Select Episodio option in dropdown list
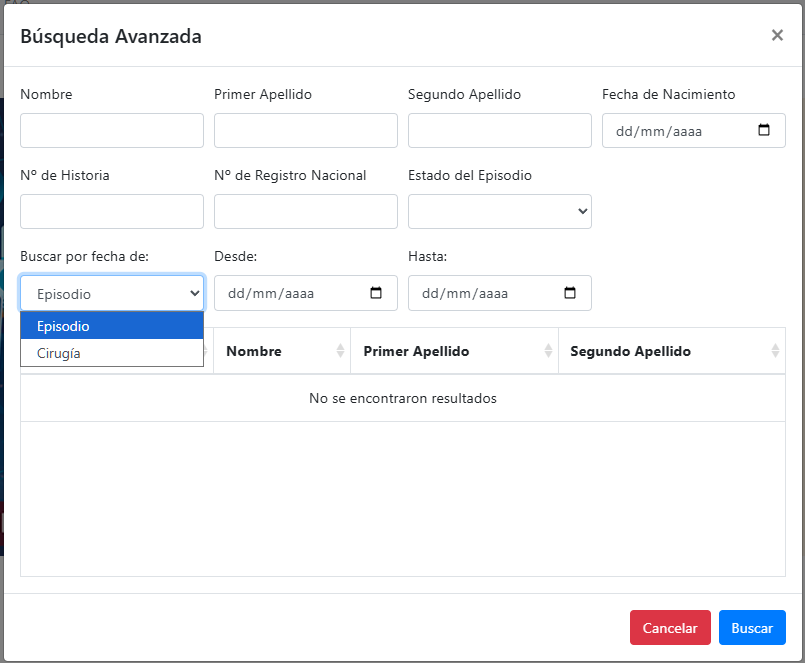The height and width of the screenshot is (663, 805). [112, 326]
